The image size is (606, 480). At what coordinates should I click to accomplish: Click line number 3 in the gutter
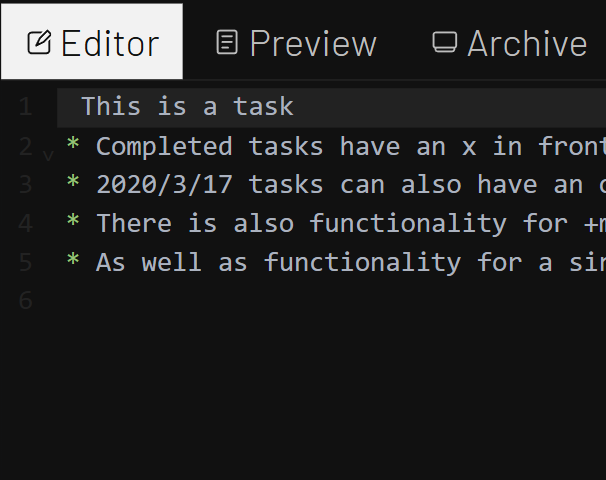[25, 184]
